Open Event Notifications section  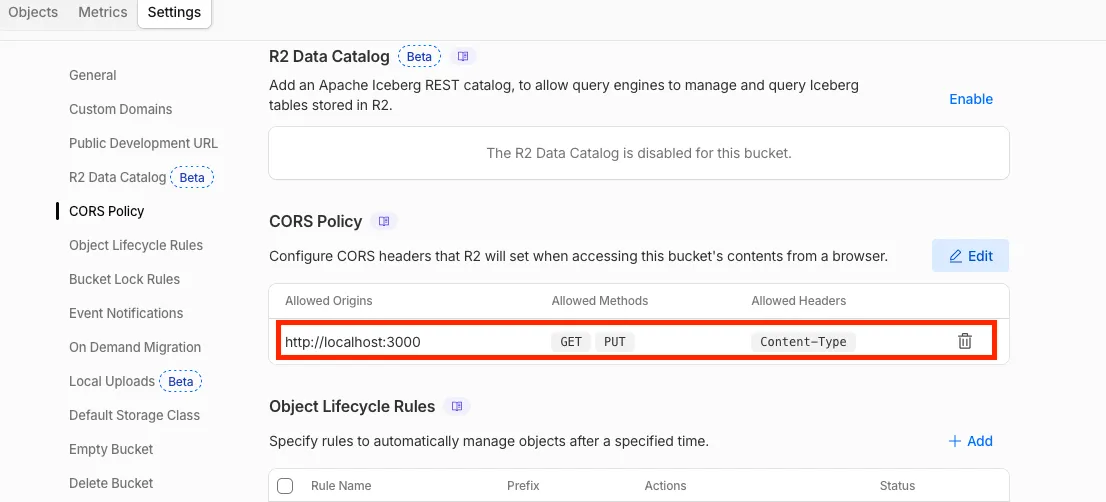point(126,313)
